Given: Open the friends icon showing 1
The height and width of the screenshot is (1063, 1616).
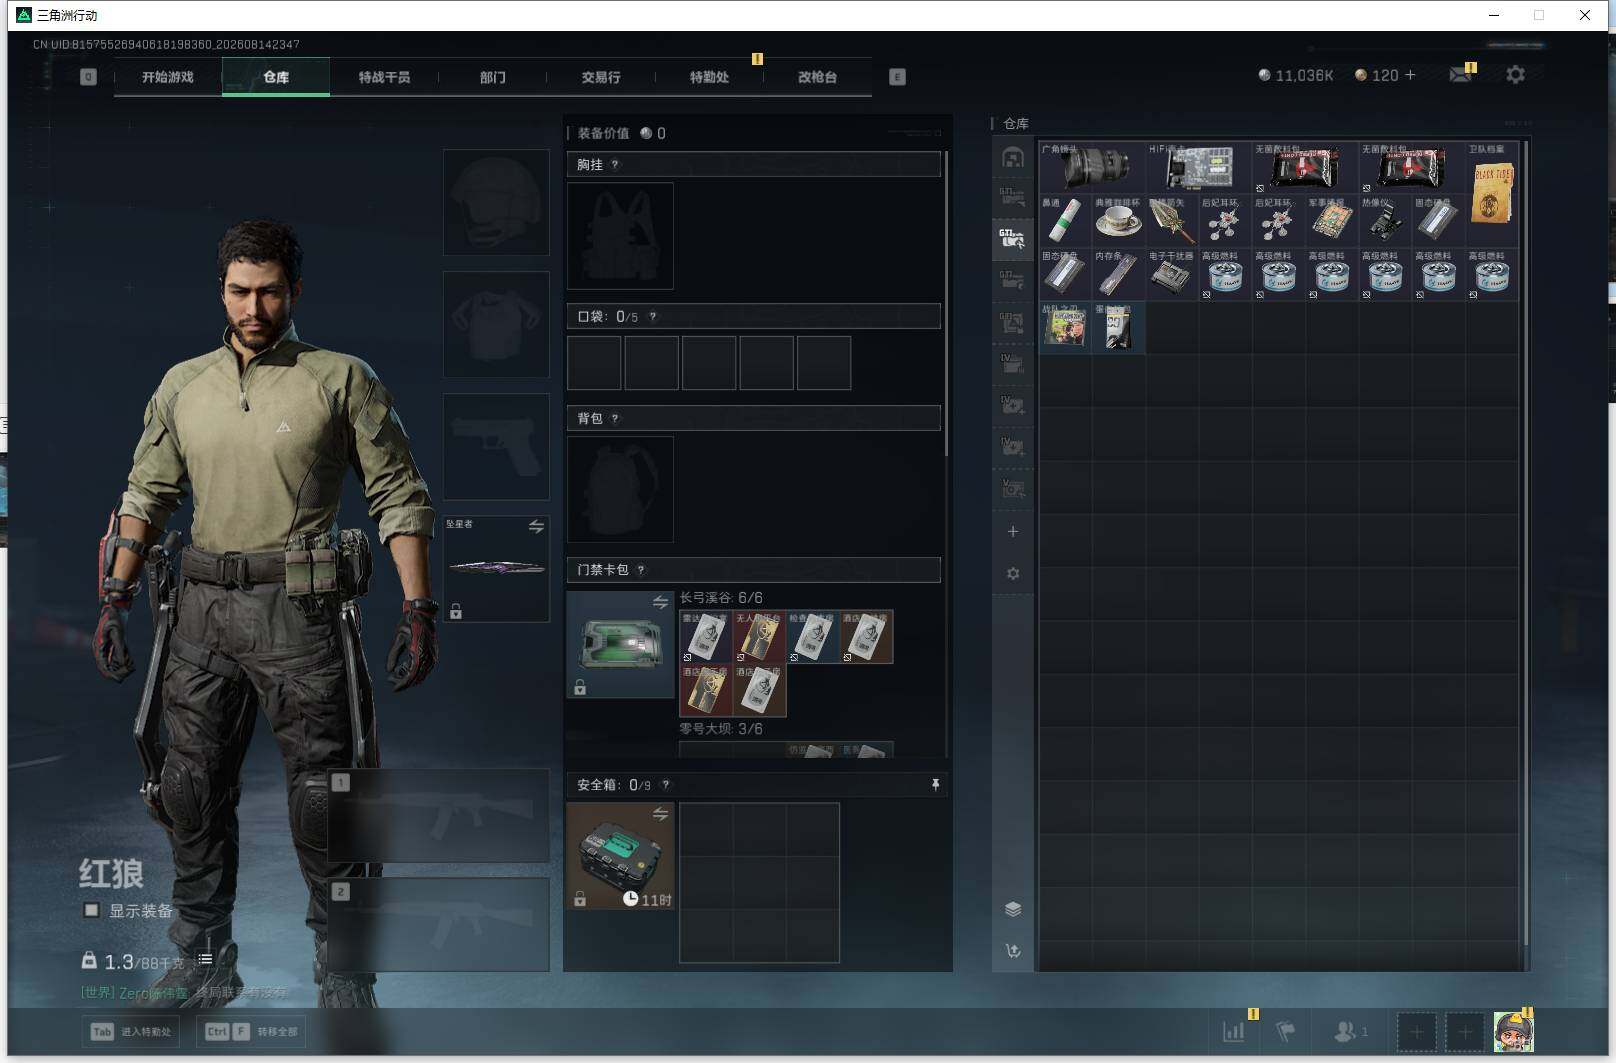Looking at the screenshot, I should coord(1351,1031).
